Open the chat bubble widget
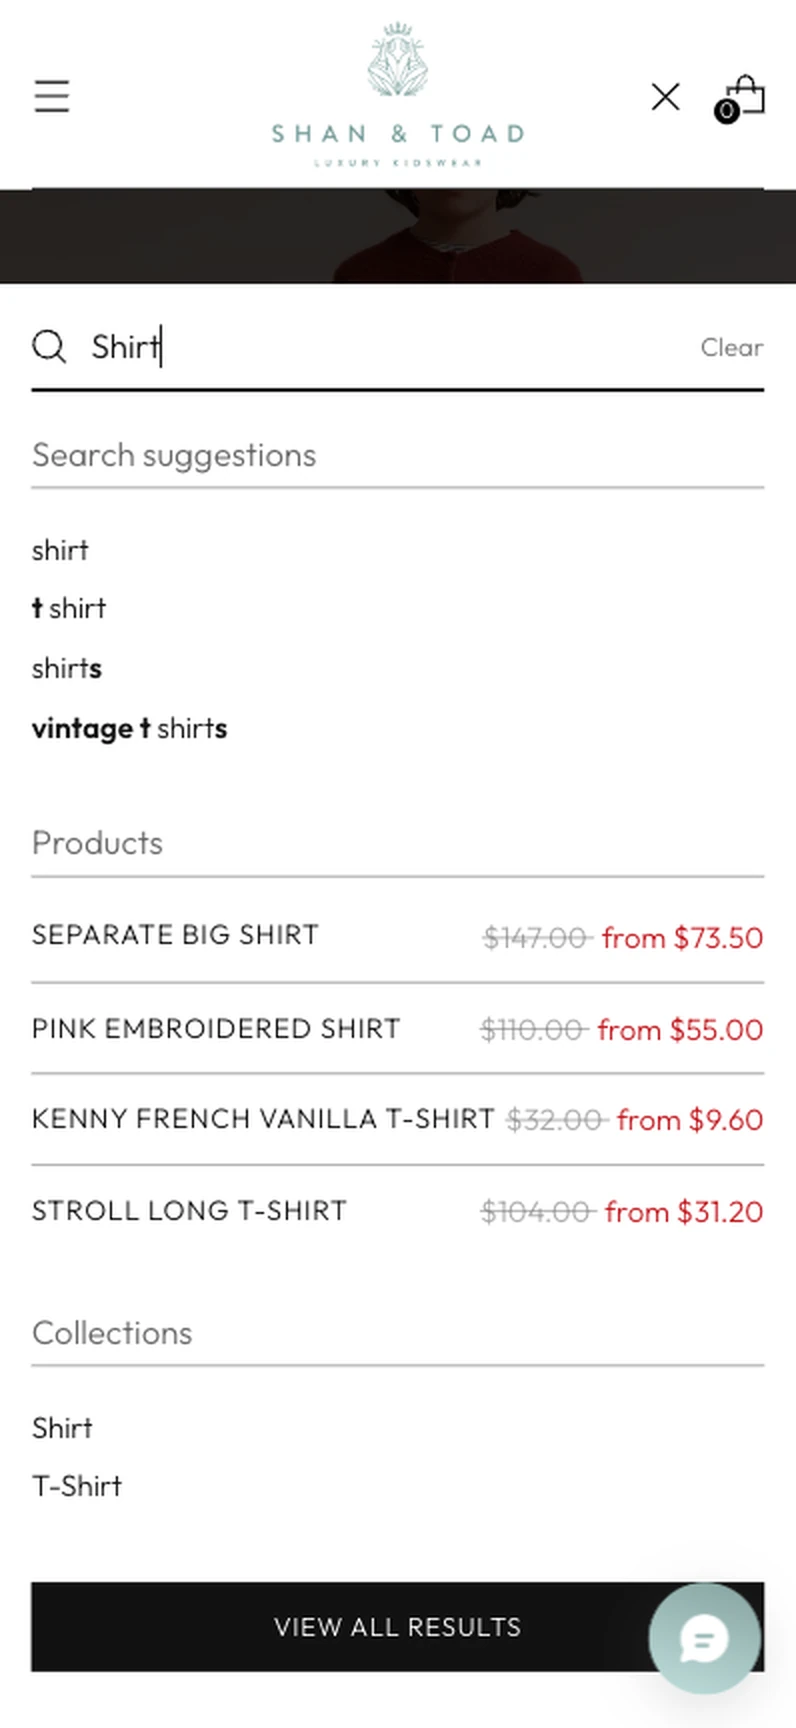The image size is (796, 1728). [704, 1638]
